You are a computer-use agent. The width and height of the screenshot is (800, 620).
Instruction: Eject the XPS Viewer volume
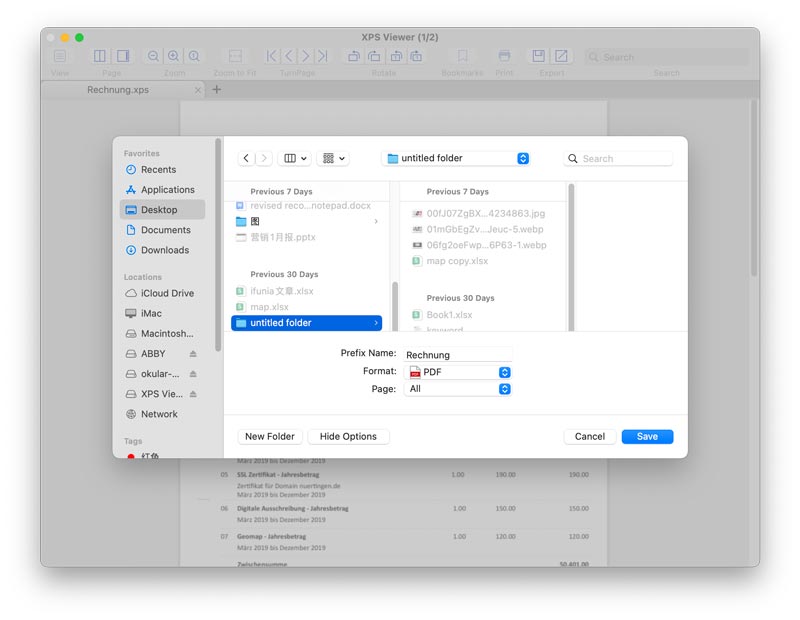point(193,394)
